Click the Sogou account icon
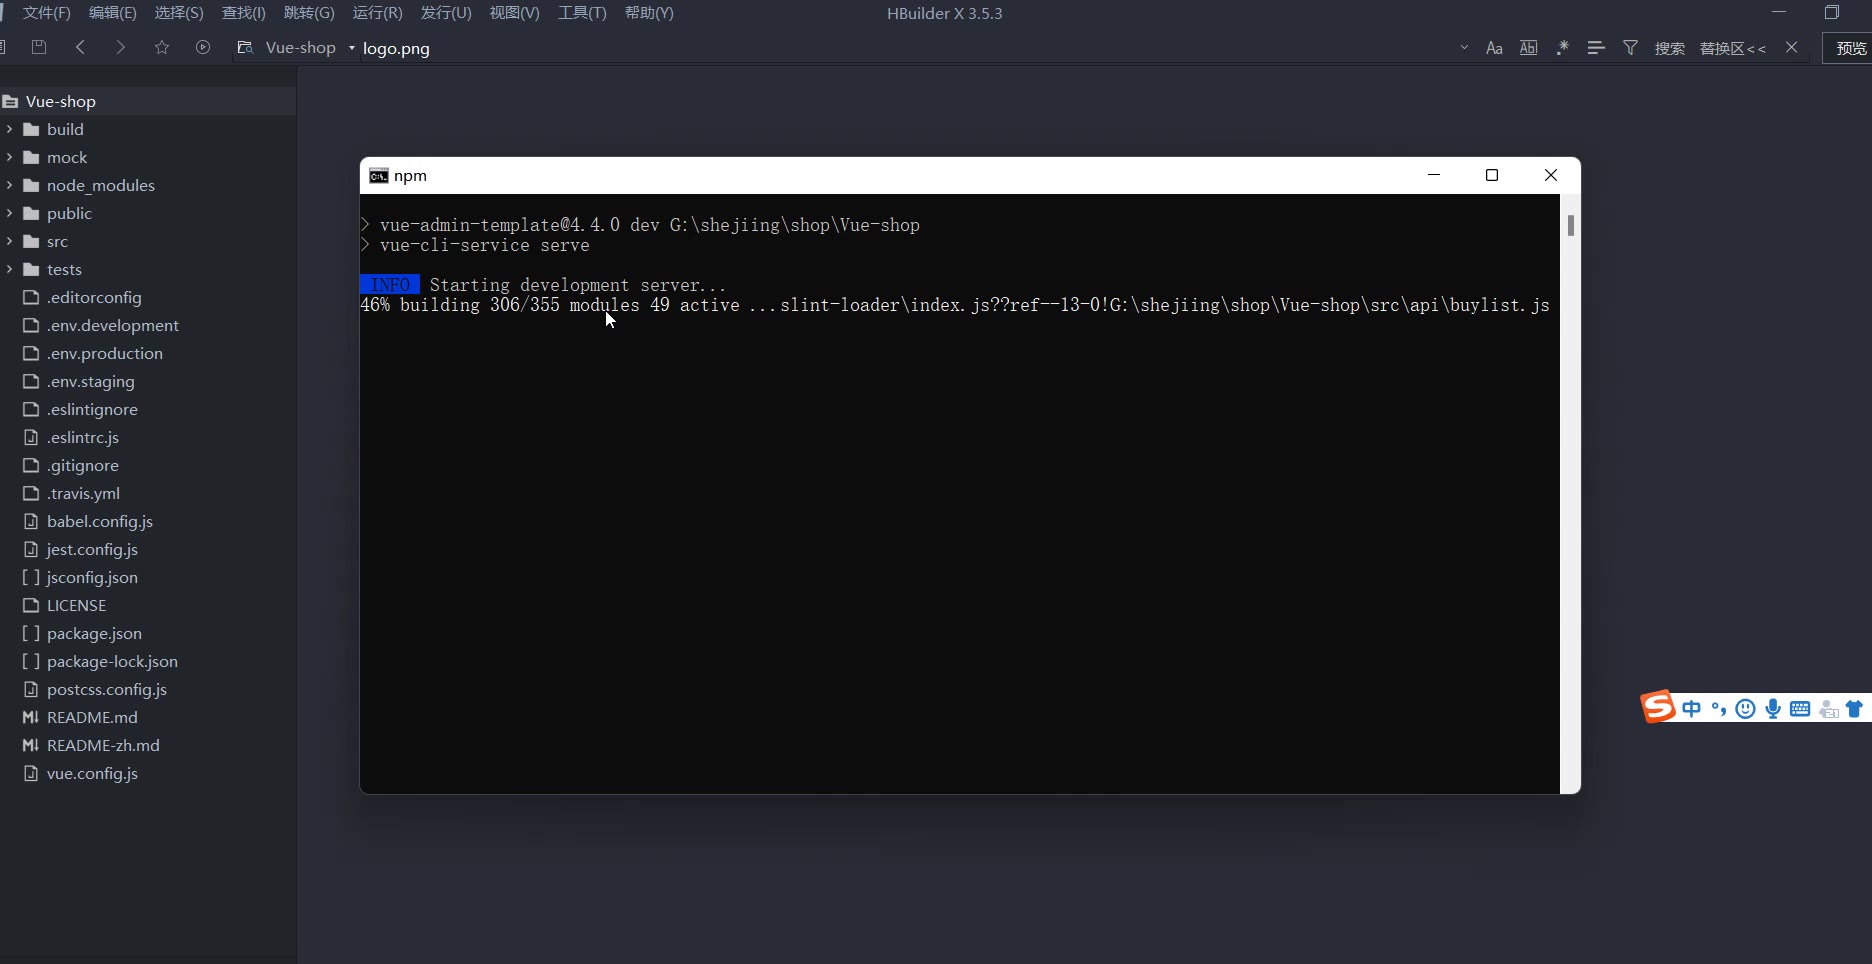The height and width of the screenshot is (964, 1872). click(1829, 709)
